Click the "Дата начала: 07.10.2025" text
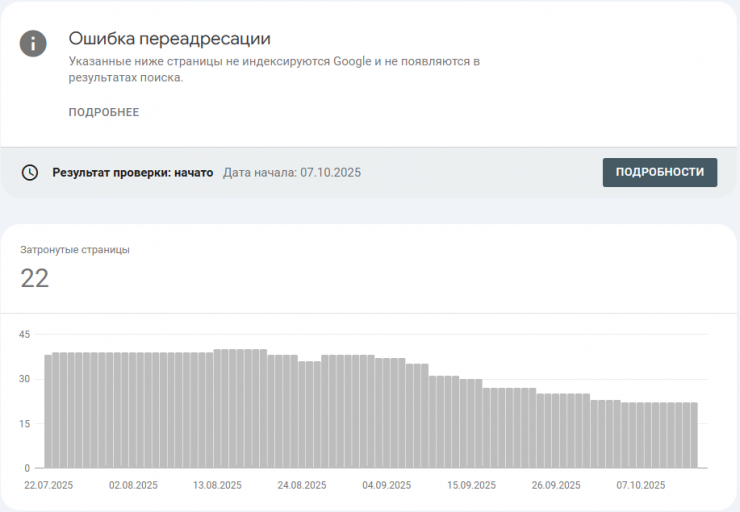 click(x=291, y=172)
